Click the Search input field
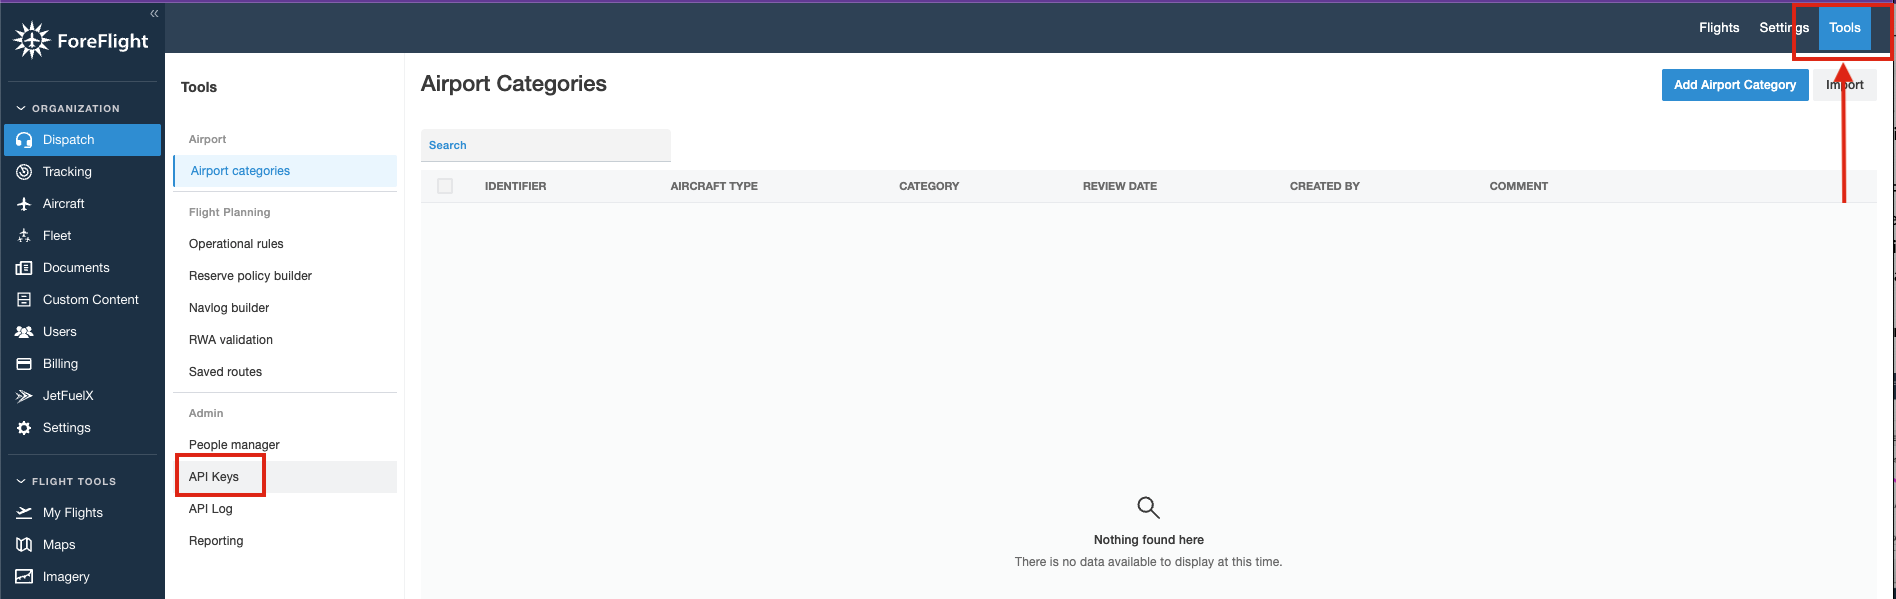 pyautogui.click(x=545, y=145)
